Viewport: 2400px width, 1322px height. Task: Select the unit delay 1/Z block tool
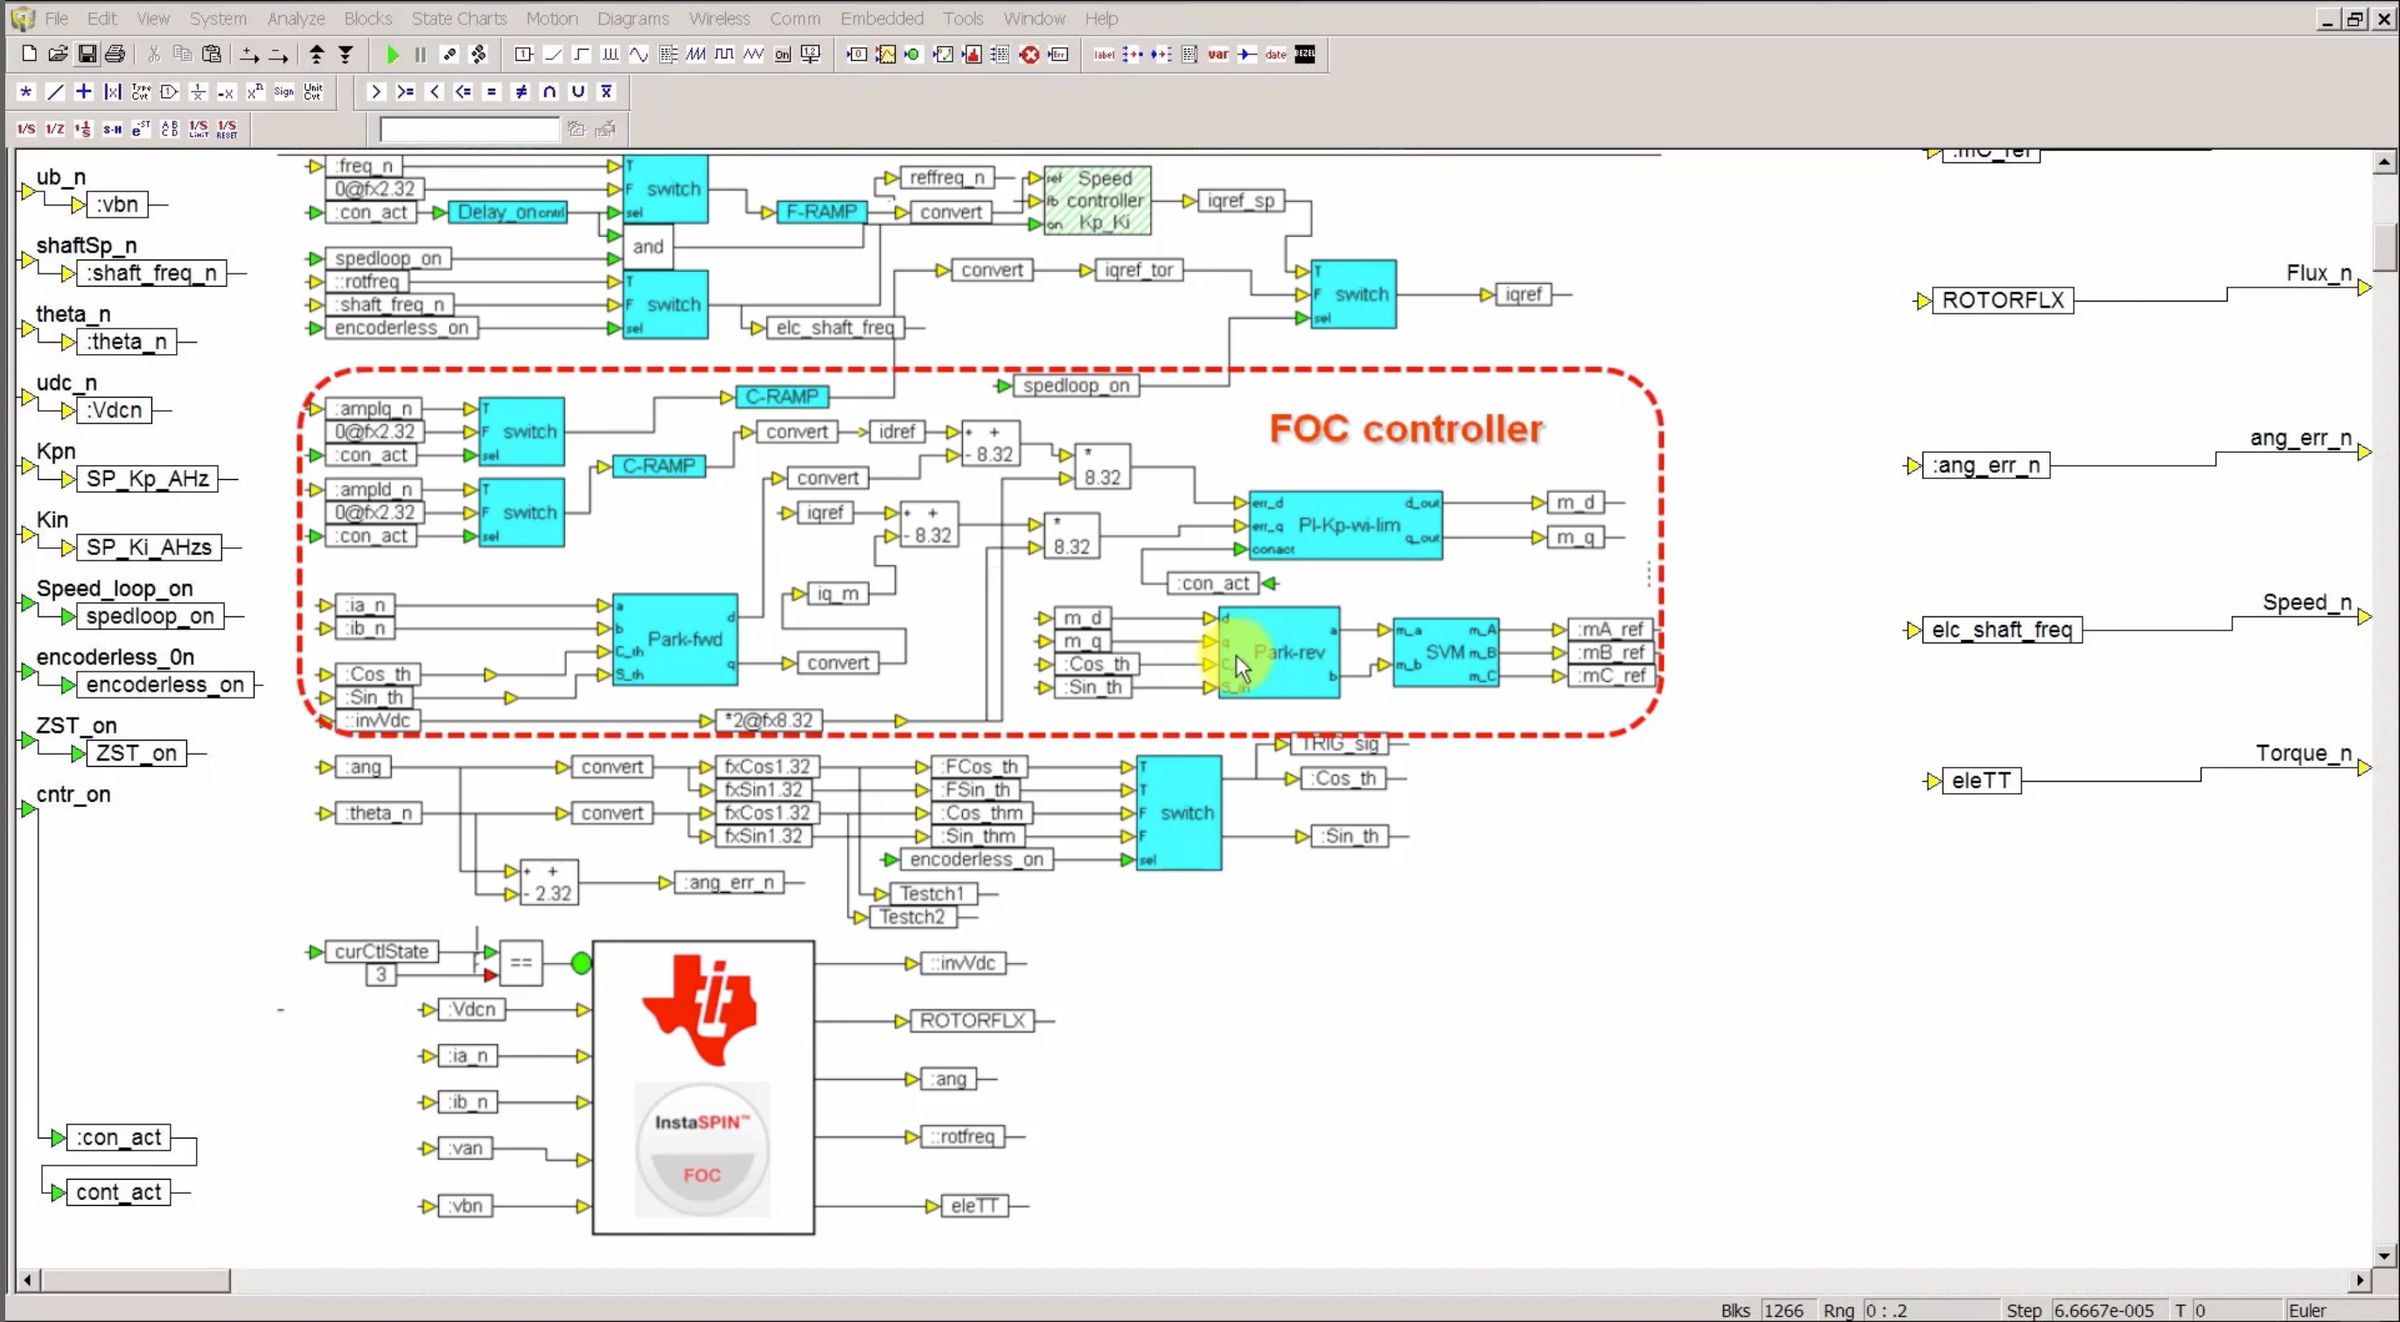pos(54,128)
